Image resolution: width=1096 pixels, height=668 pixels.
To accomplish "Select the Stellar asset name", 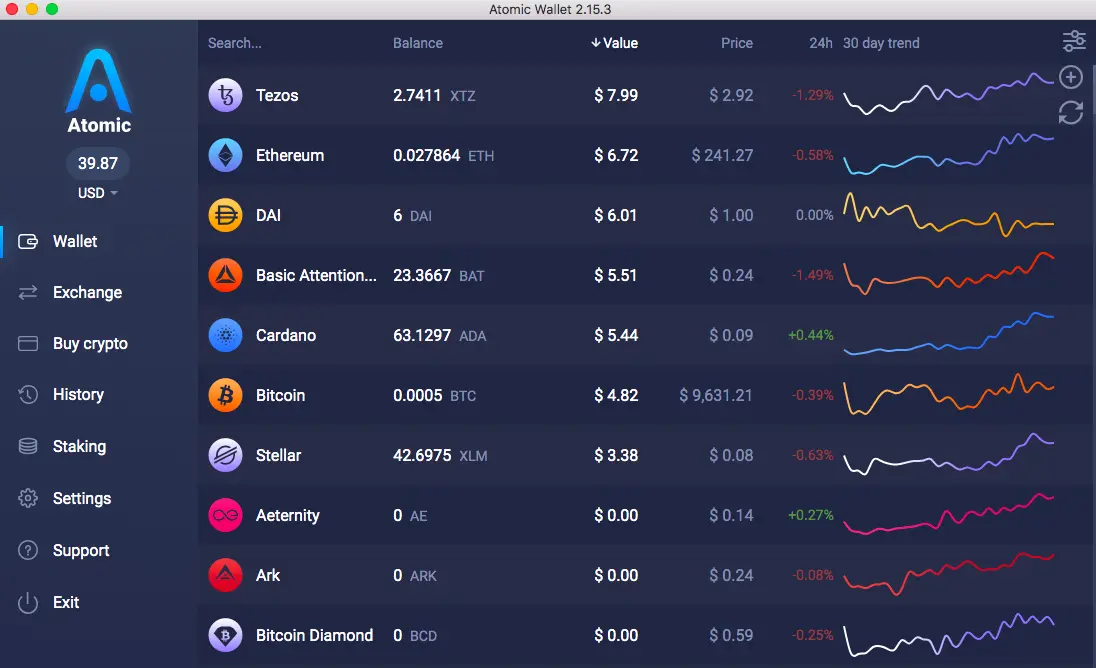I will coord(278,456).
